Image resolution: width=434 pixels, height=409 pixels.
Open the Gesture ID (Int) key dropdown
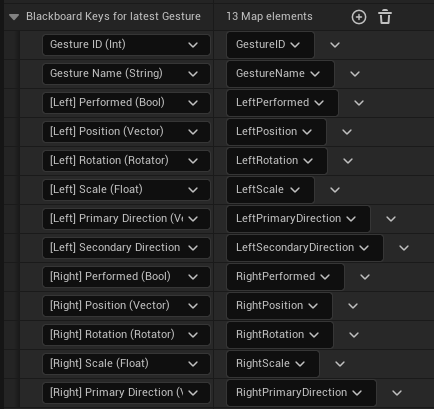pos(126,45)
